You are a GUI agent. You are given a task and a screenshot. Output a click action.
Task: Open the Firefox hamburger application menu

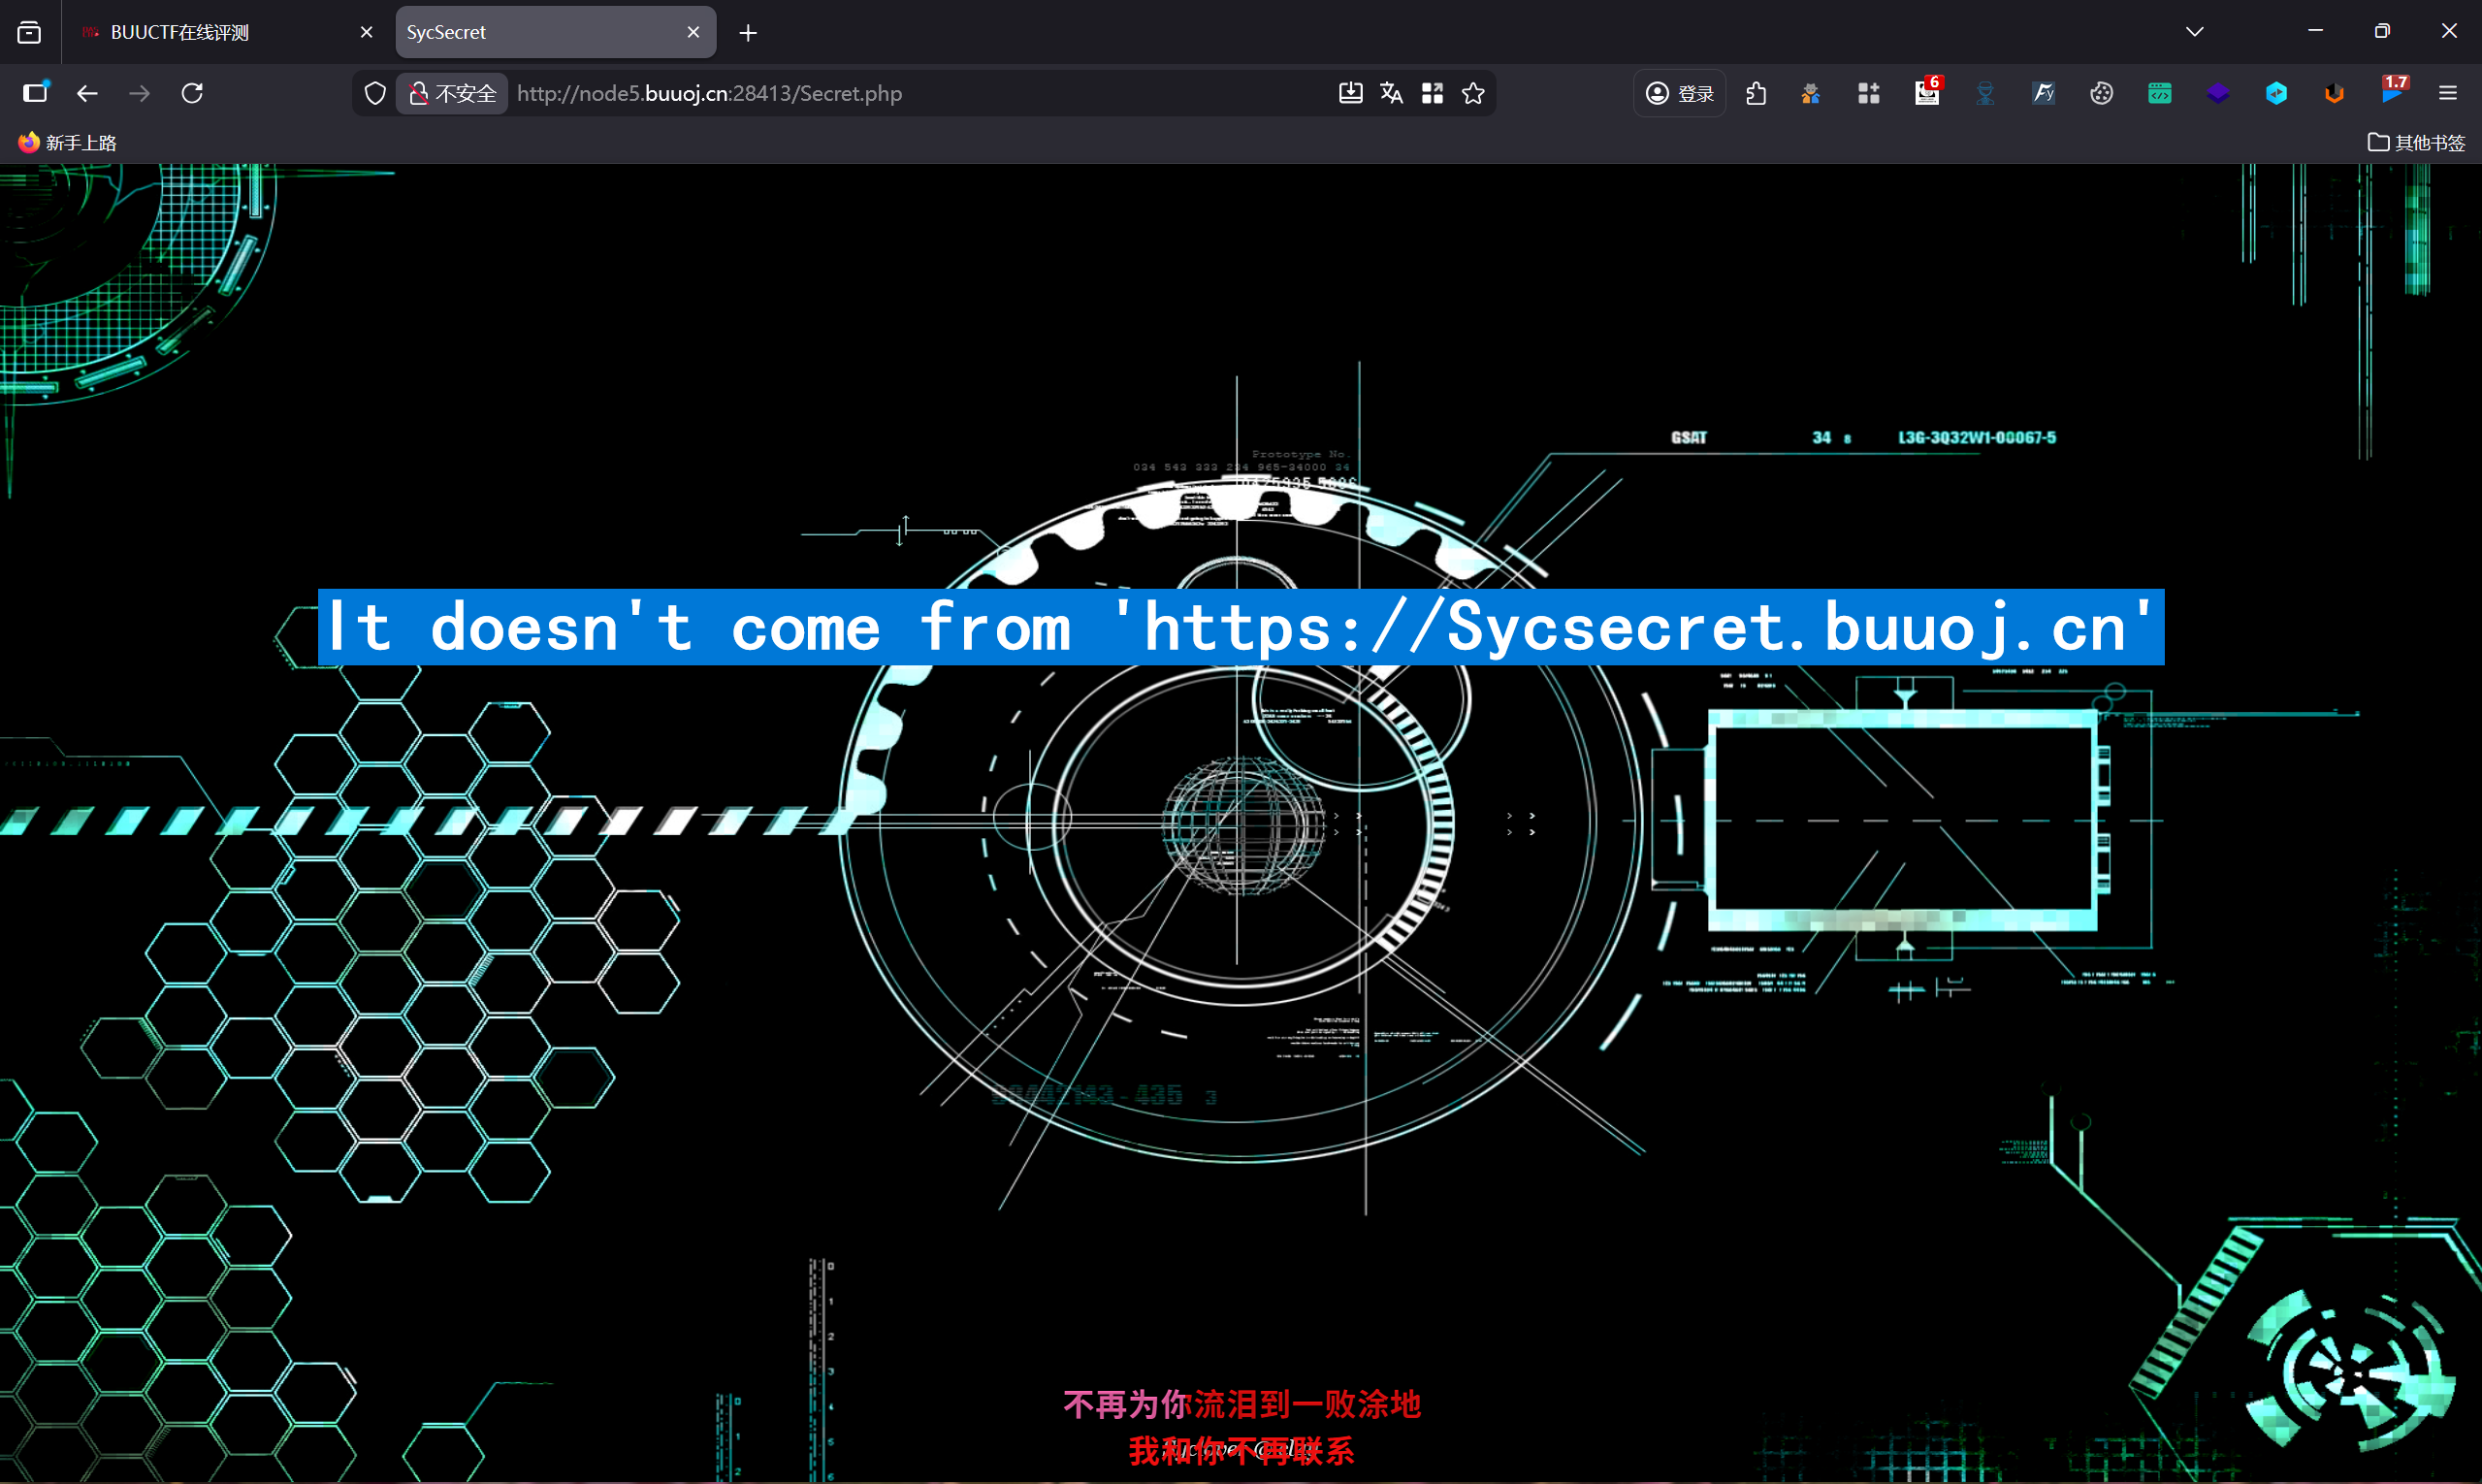[x=2447, y=93]
